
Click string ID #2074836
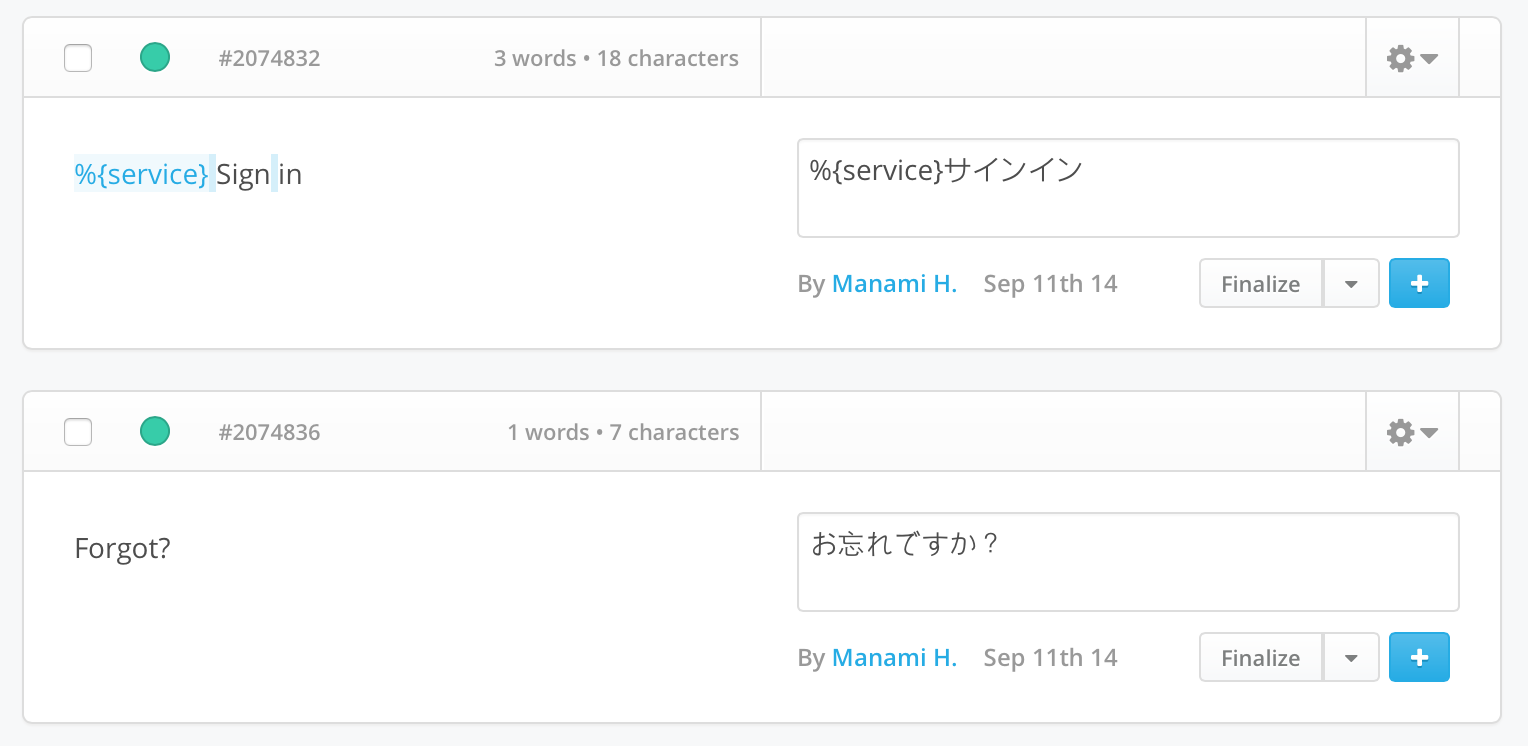(269, 432)
